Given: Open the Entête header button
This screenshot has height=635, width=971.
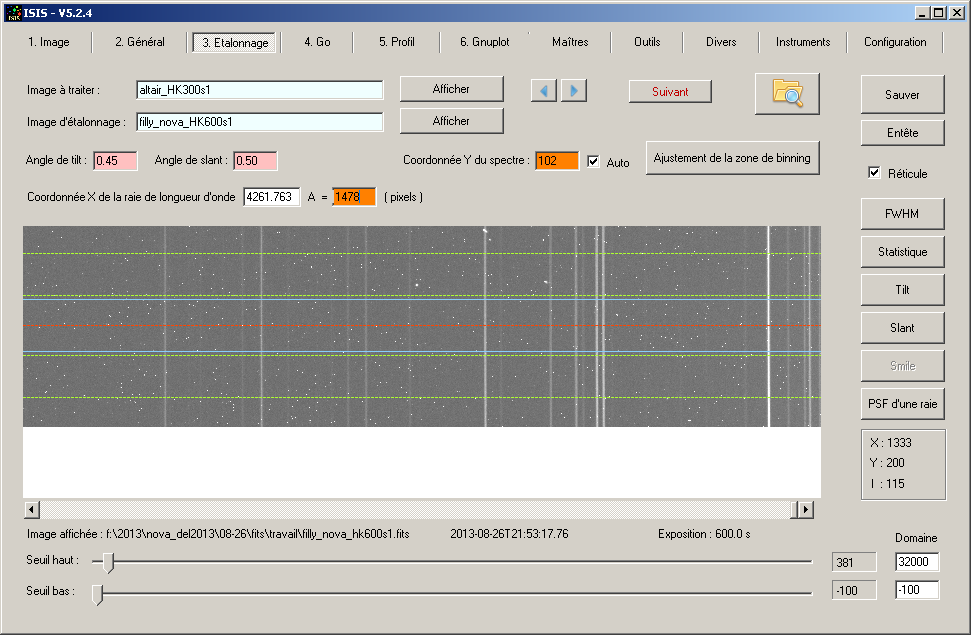Looking at the screenshot, I should 902,133.
